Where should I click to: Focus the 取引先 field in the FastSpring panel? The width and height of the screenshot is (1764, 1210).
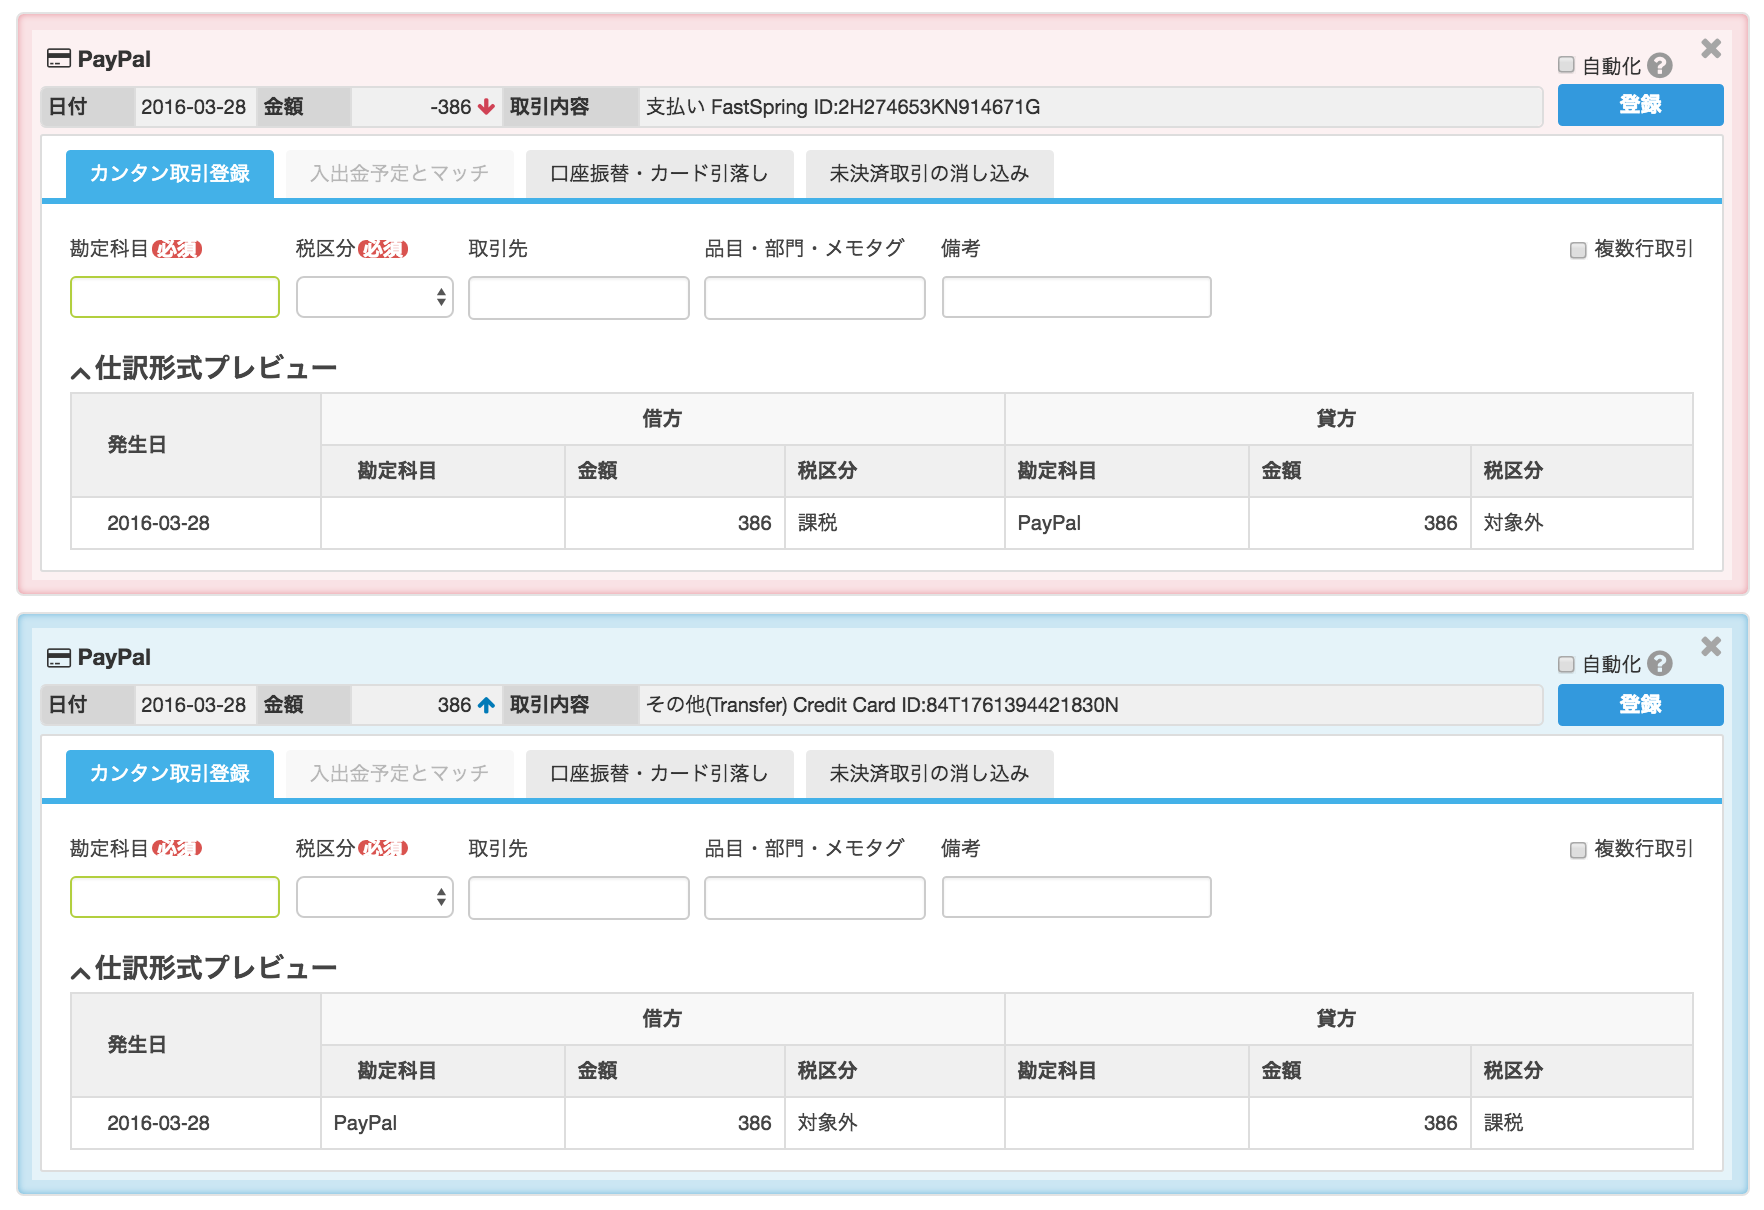579,298
